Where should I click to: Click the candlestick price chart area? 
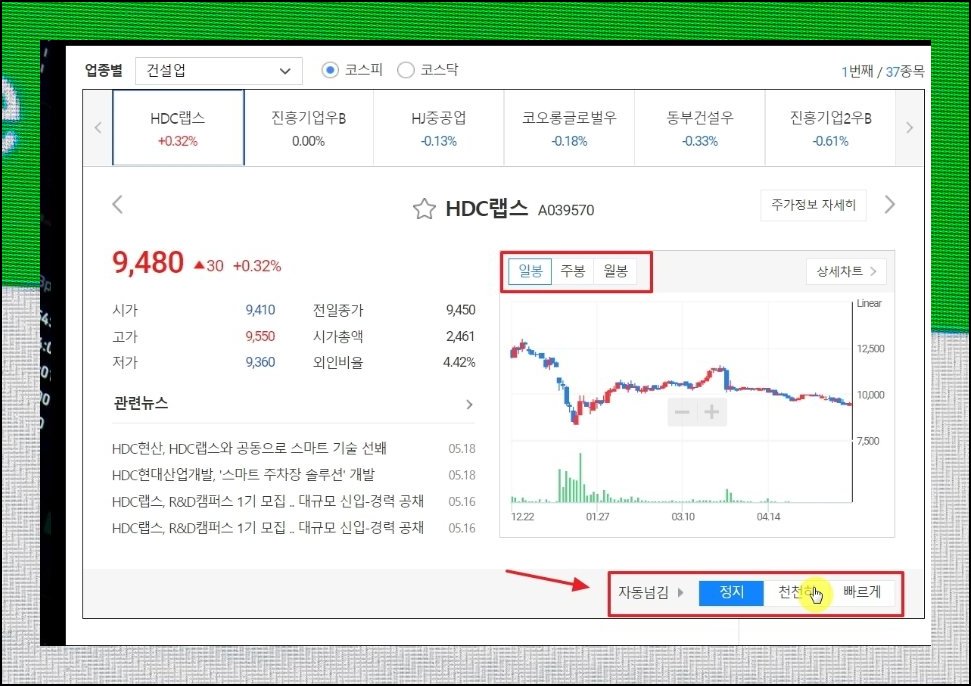click(x=681, y=371)
